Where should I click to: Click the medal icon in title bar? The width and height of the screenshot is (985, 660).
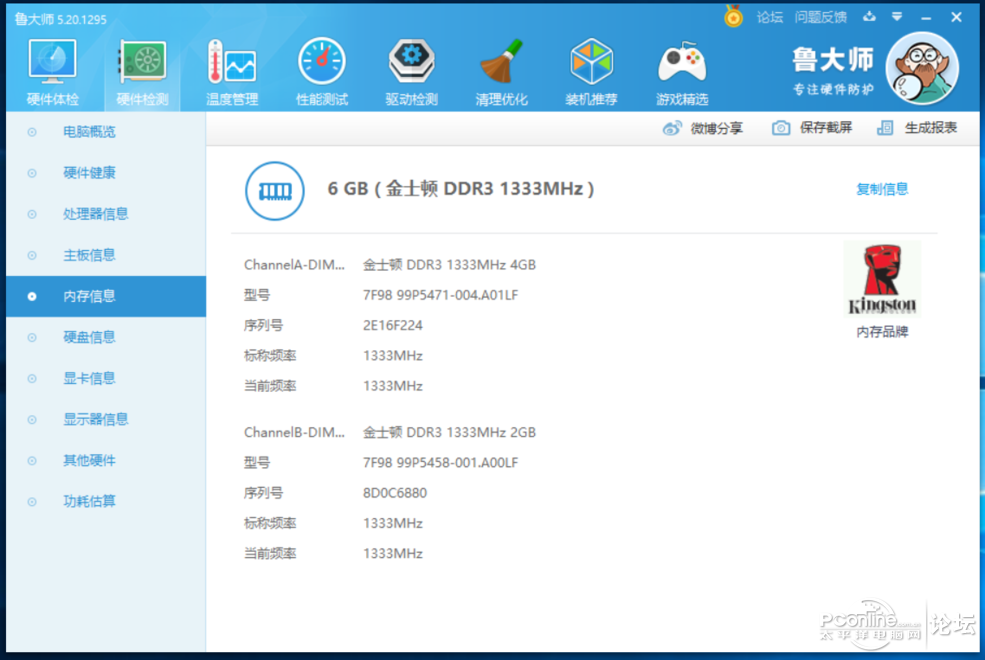click(733, 16)
